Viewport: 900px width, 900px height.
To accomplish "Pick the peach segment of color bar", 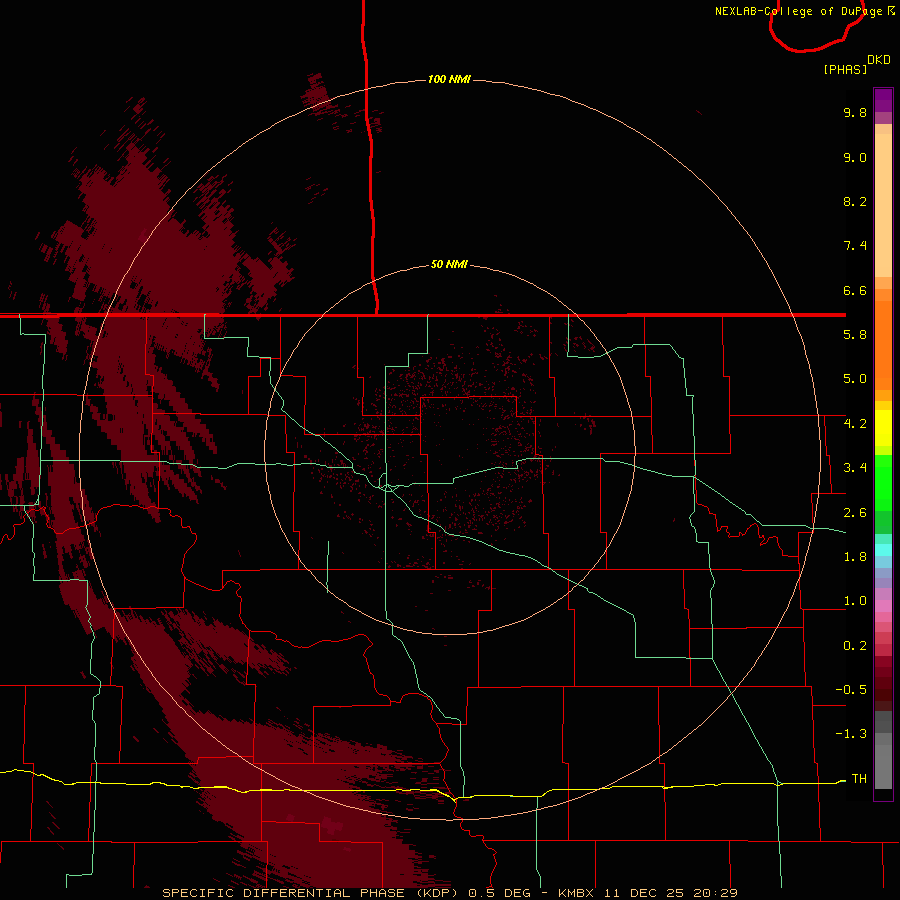I will tap(883, 205).
